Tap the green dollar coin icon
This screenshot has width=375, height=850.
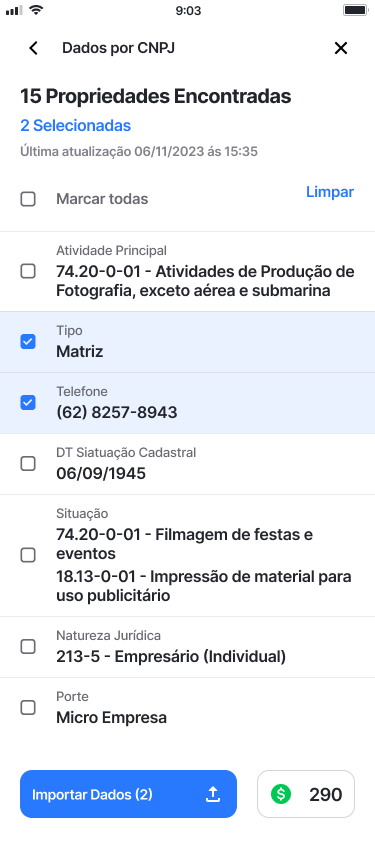pos(281,794)
